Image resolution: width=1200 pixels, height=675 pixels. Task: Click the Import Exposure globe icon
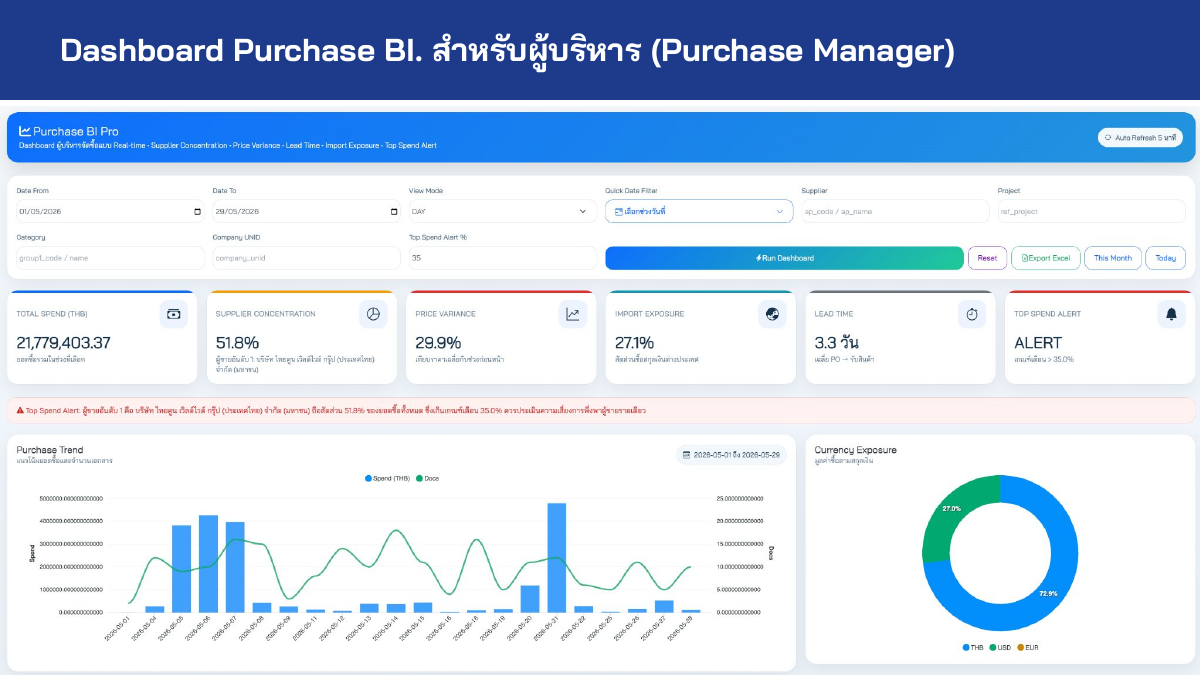[772, 314]
